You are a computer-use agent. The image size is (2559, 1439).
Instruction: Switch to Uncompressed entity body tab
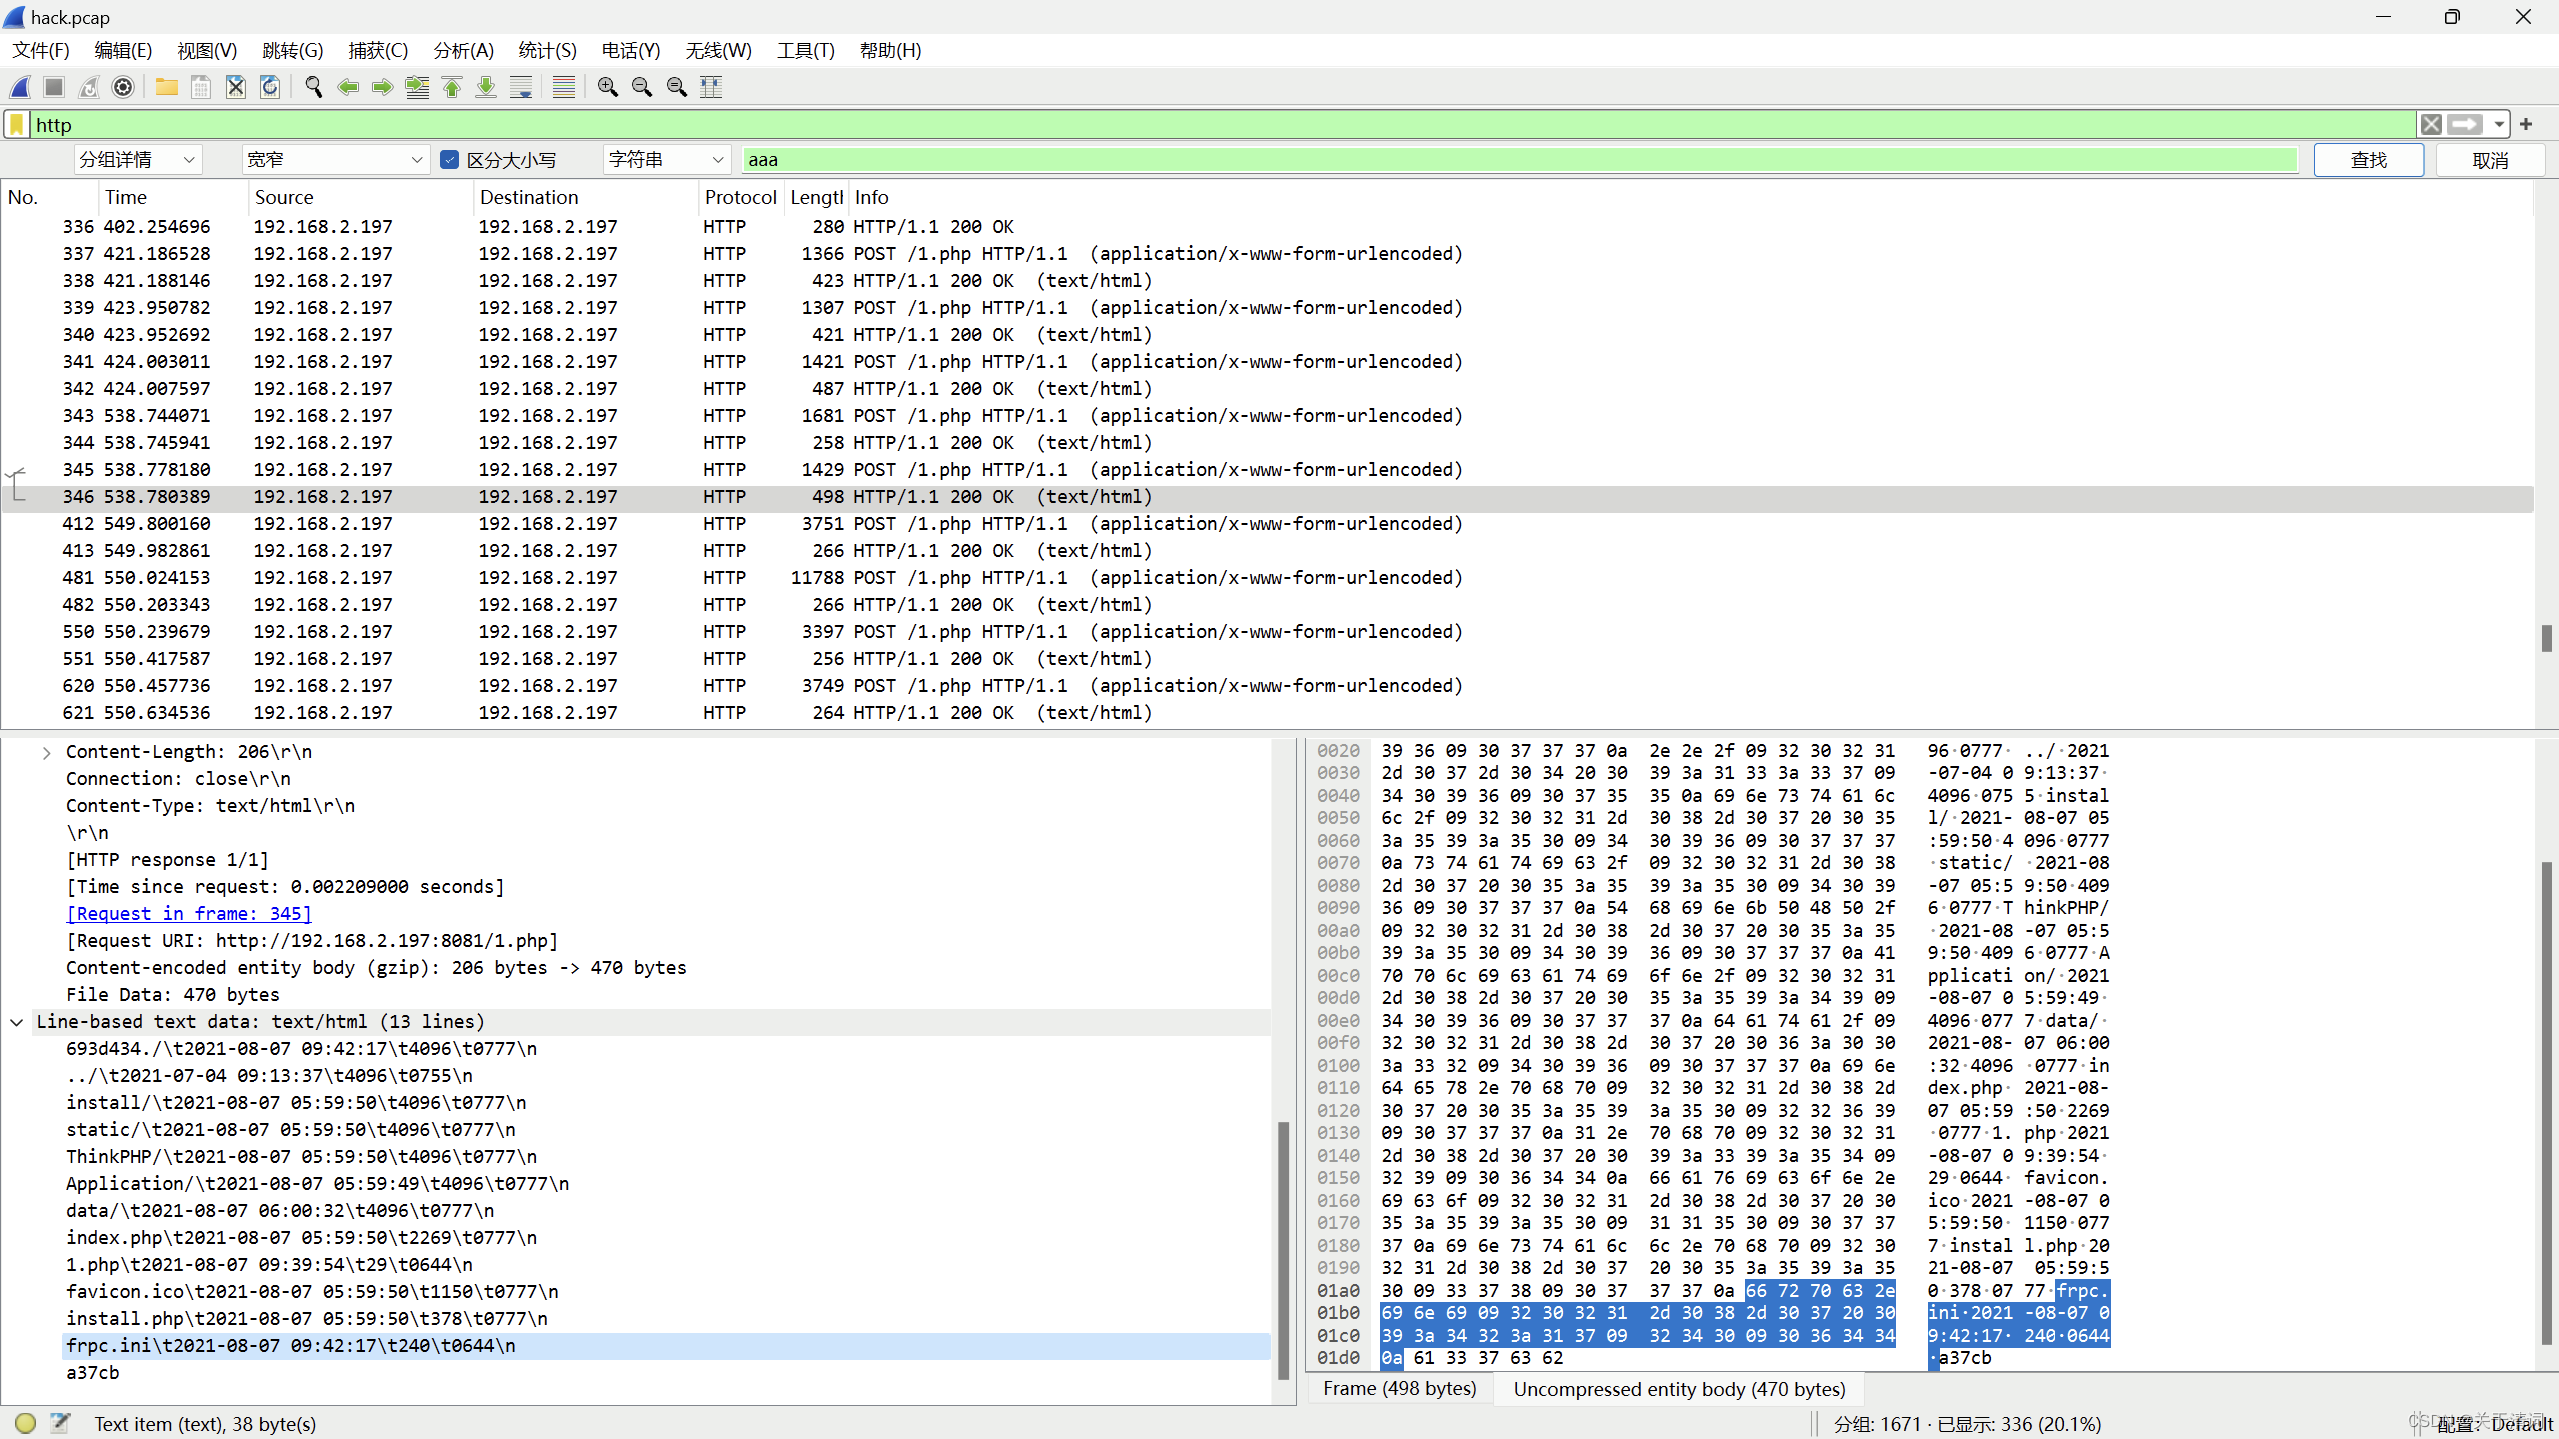click(1679, 1389)
